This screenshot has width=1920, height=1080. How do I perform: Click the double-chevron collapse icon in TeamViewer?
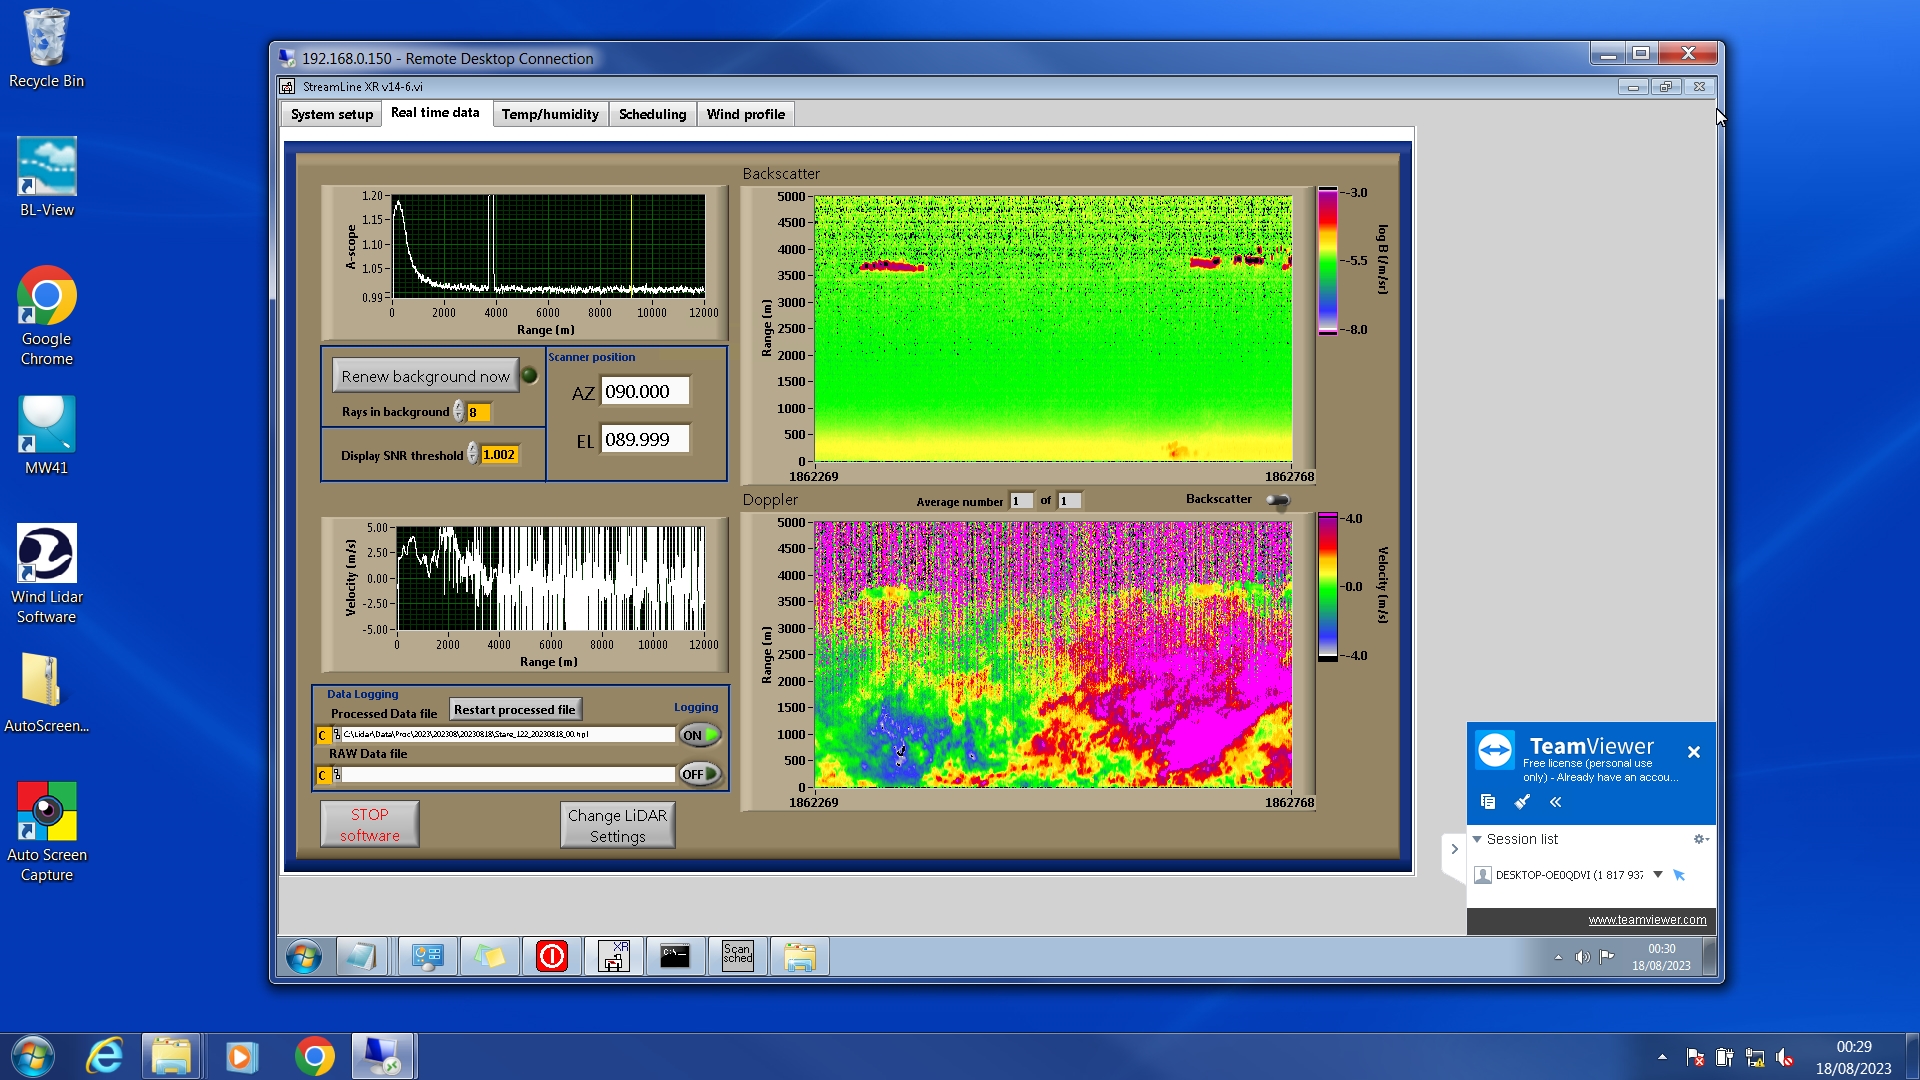[x=1555, y=801]
